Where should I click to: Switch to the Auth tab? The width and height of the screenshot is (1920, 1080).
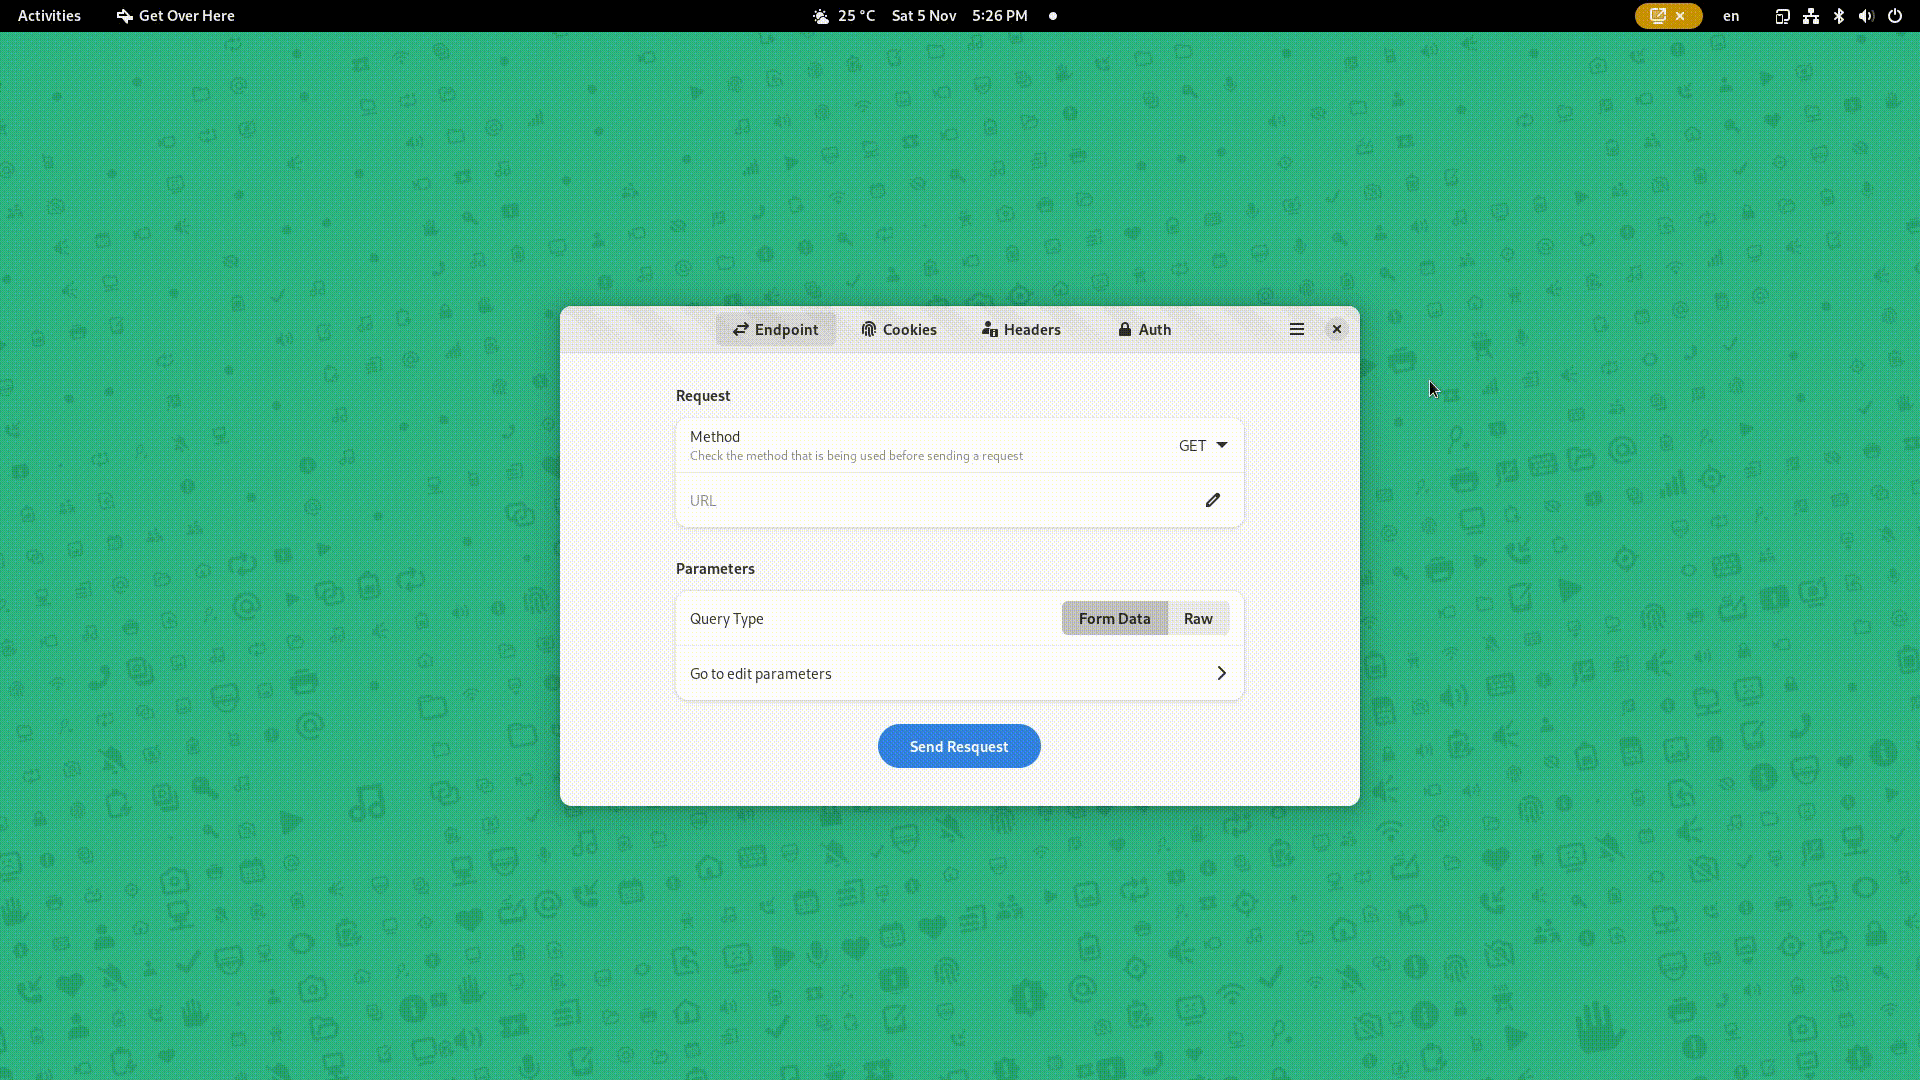pos(1143,328)
